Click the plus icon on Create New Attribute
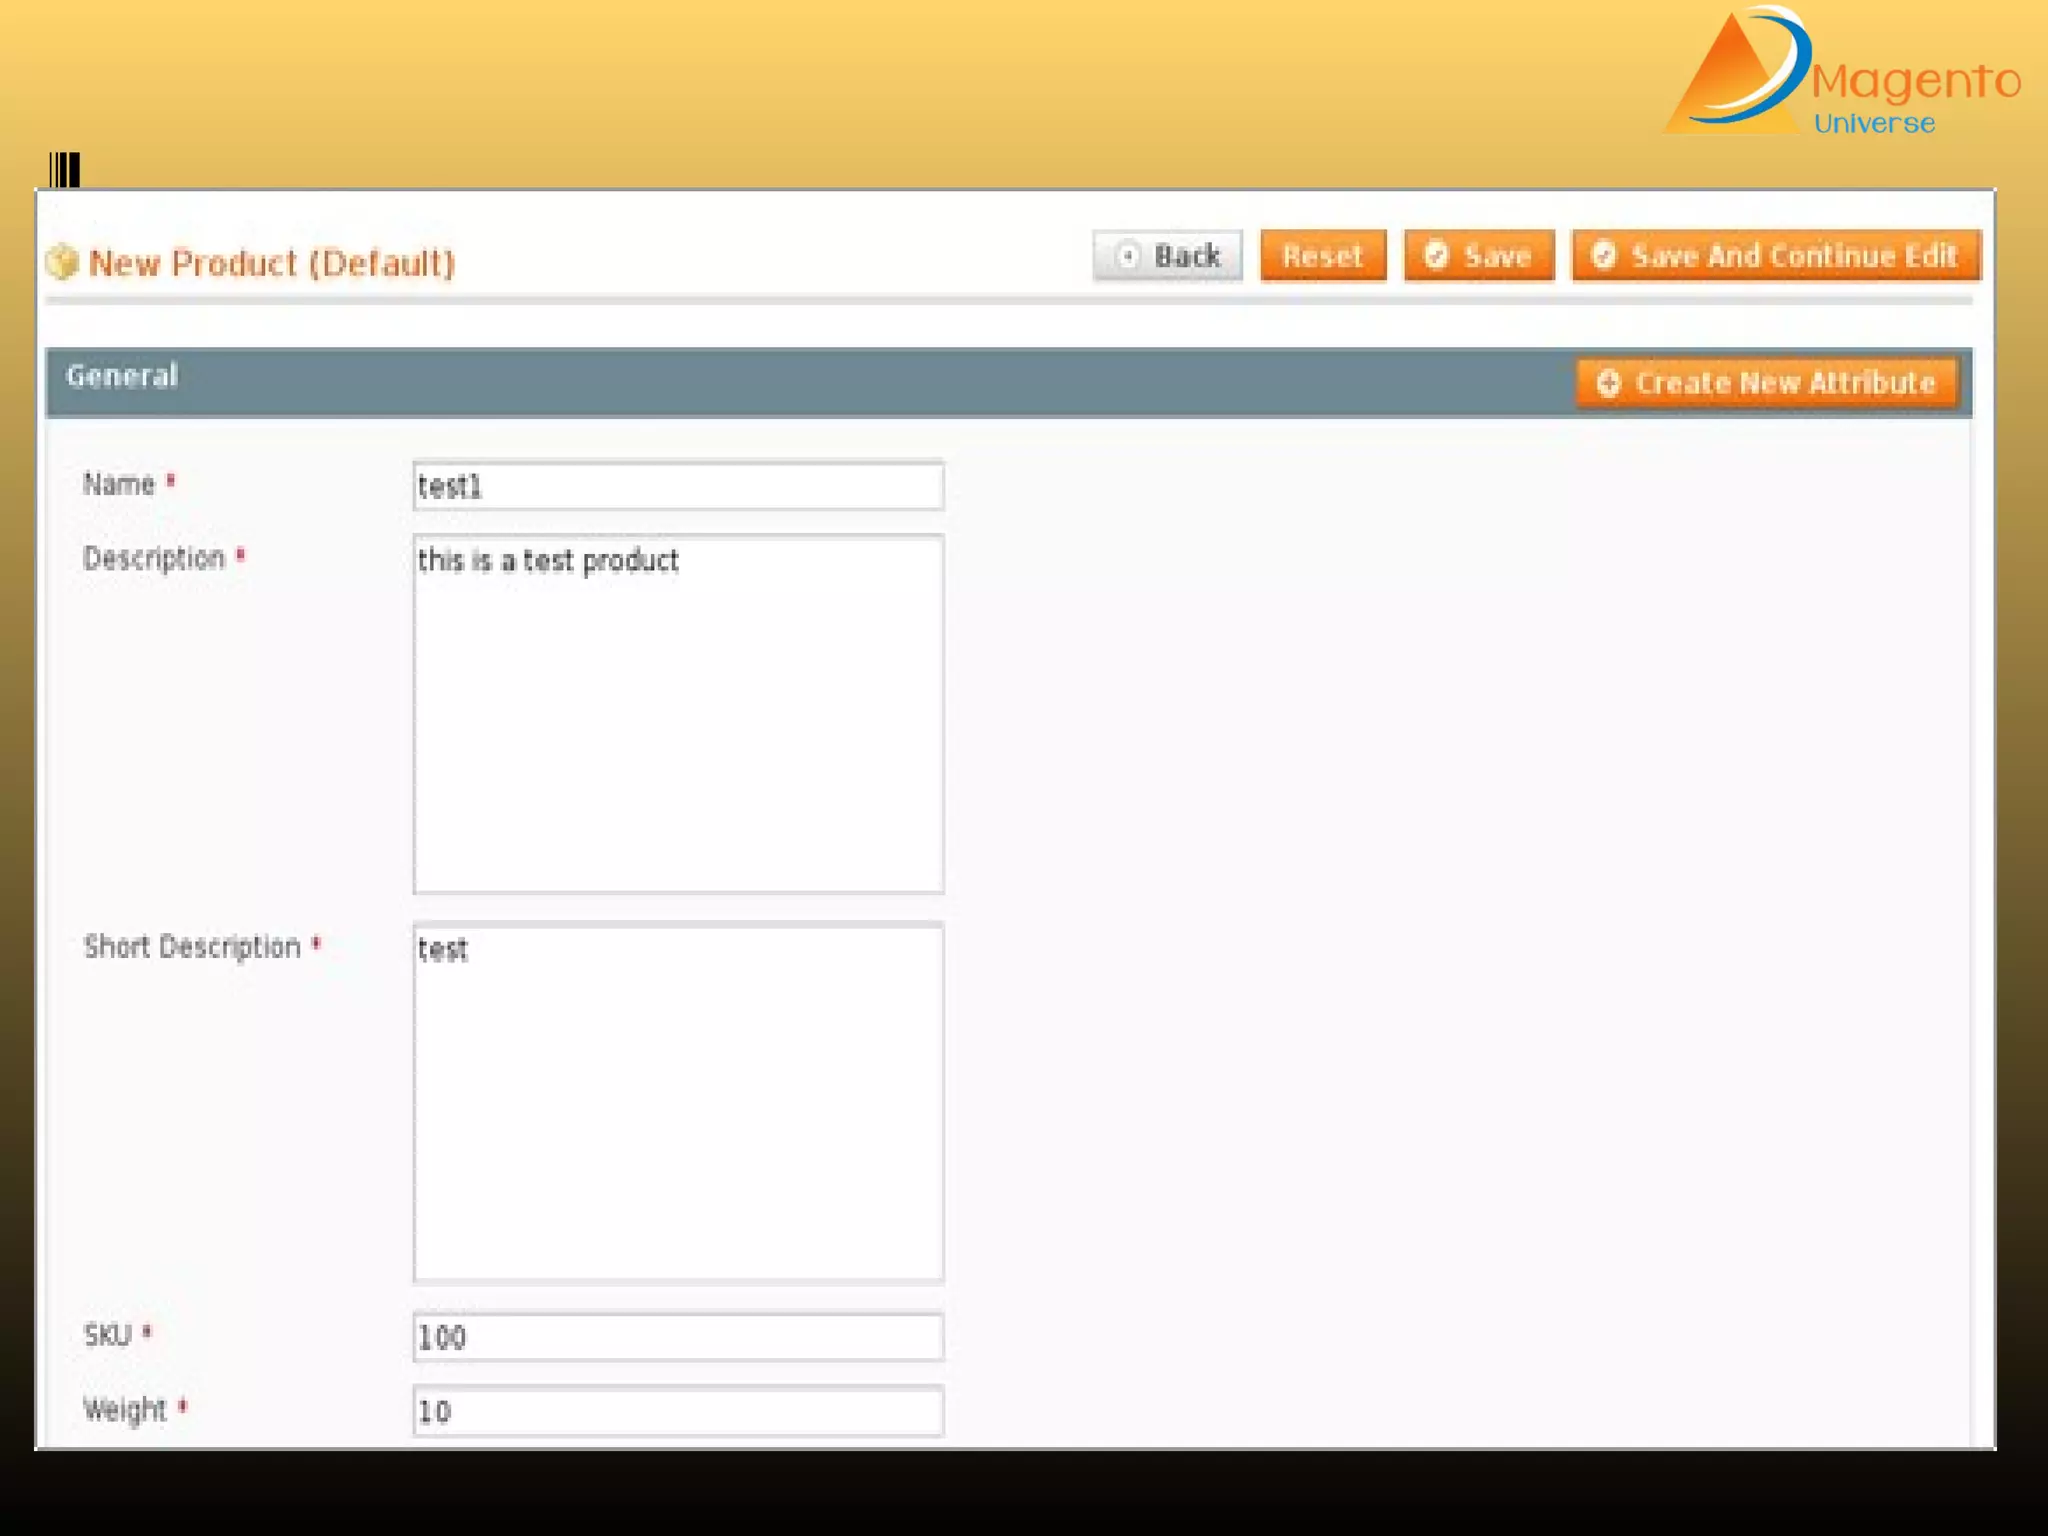 pyautogui.click(x=1608, y=383)
